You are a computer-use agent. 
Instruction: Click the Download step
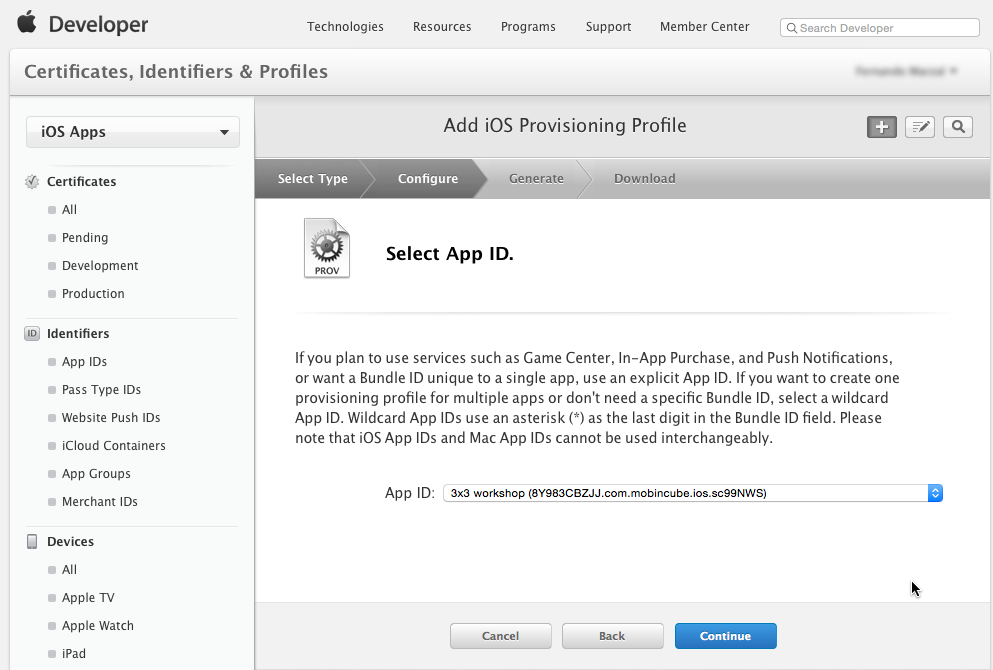pyautogui.click(x=645, y=179)
